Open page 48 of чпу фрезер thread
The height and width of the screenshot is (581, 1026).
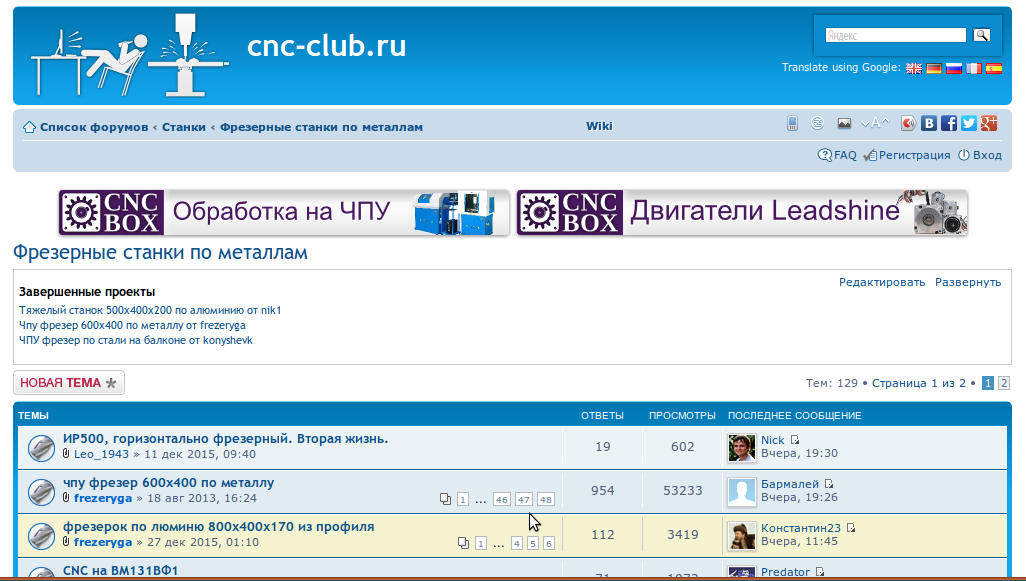coord(546,499)
